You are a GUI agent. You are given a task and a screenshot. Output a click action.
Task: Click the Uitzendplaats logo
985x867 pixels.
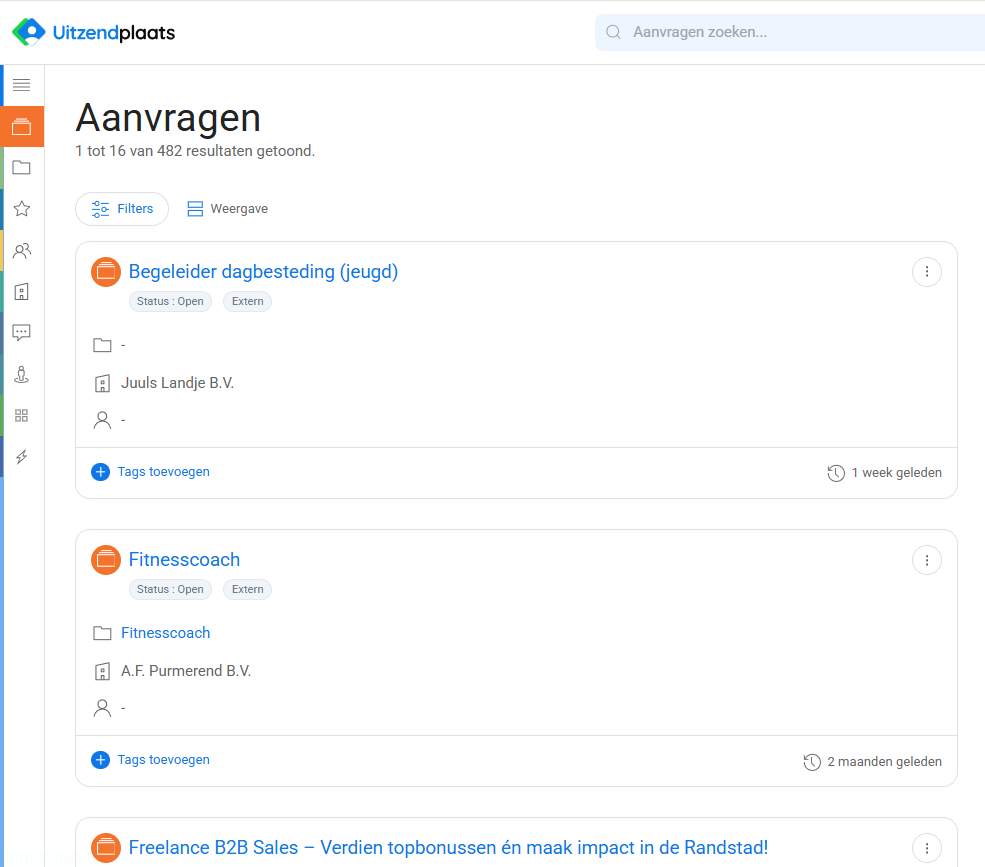point(93,33)
